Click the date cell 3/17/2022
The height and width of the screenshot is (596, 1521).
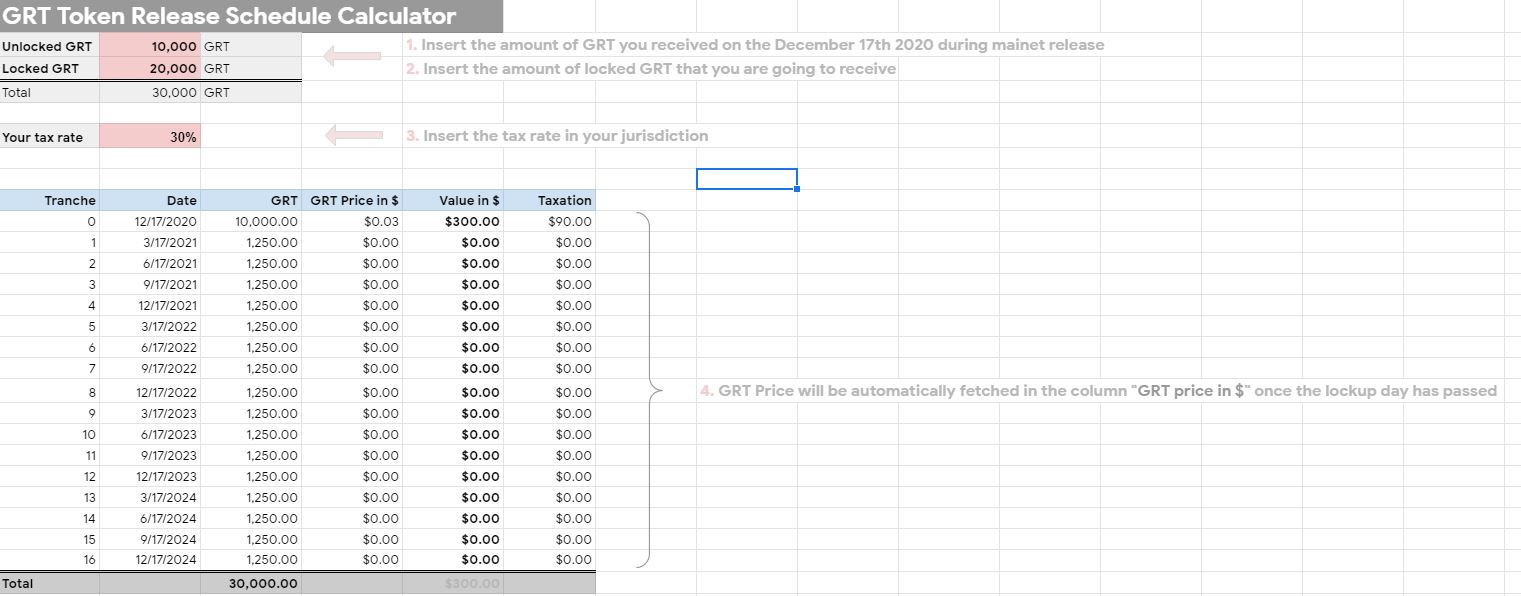(x=150, y=326)
